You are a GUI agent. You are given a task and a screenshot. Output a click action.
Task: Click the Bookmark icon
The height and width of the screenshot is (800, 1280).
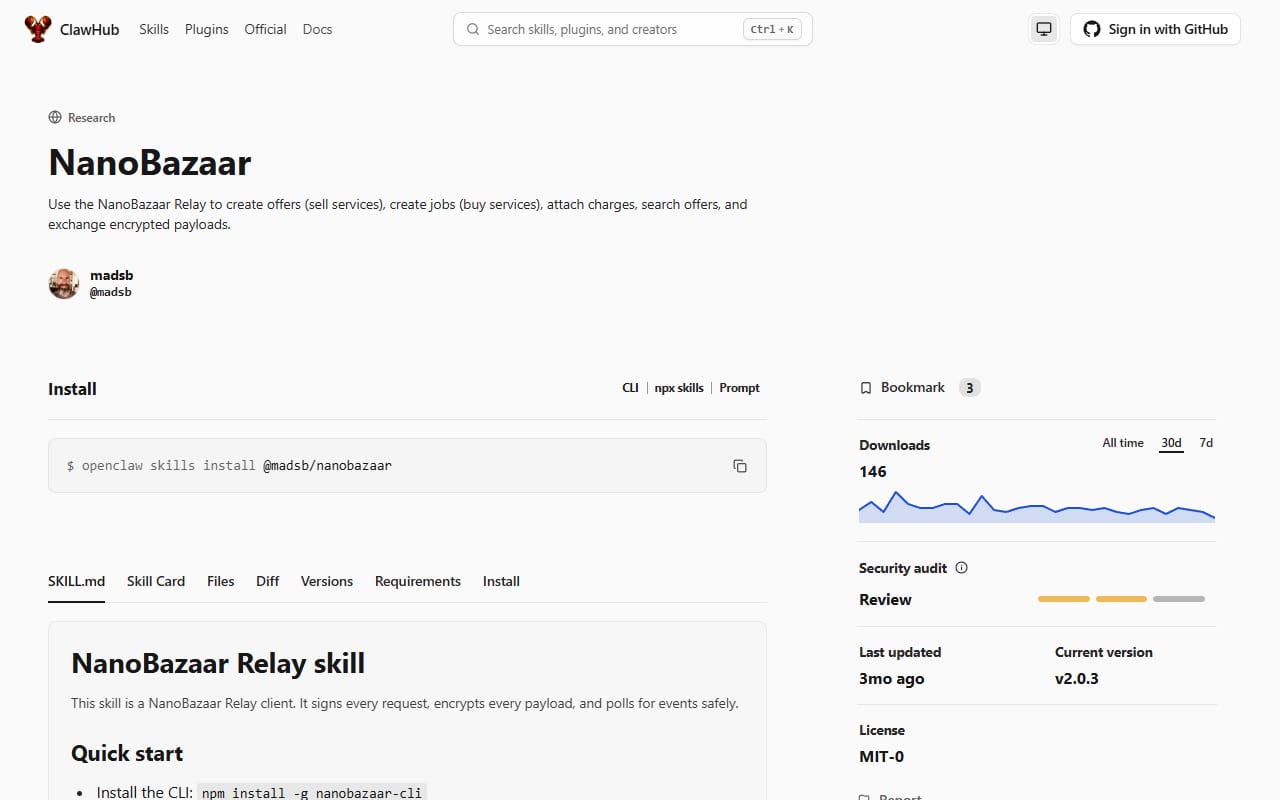(x=866, y=388)
